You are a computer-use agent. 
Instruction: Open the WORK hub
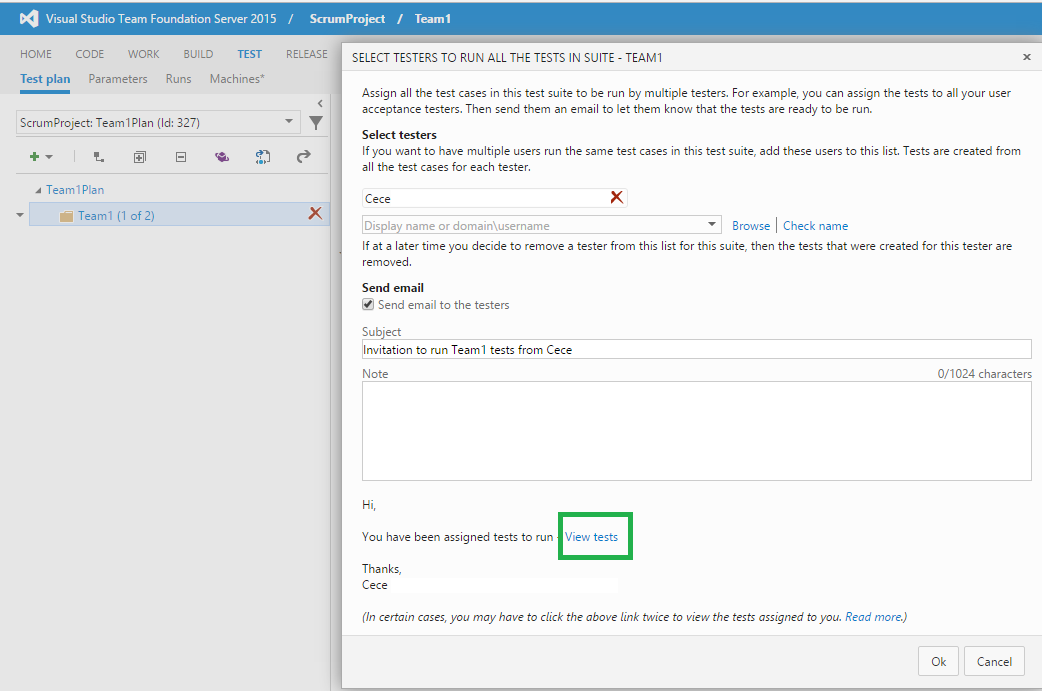[144, 54]
